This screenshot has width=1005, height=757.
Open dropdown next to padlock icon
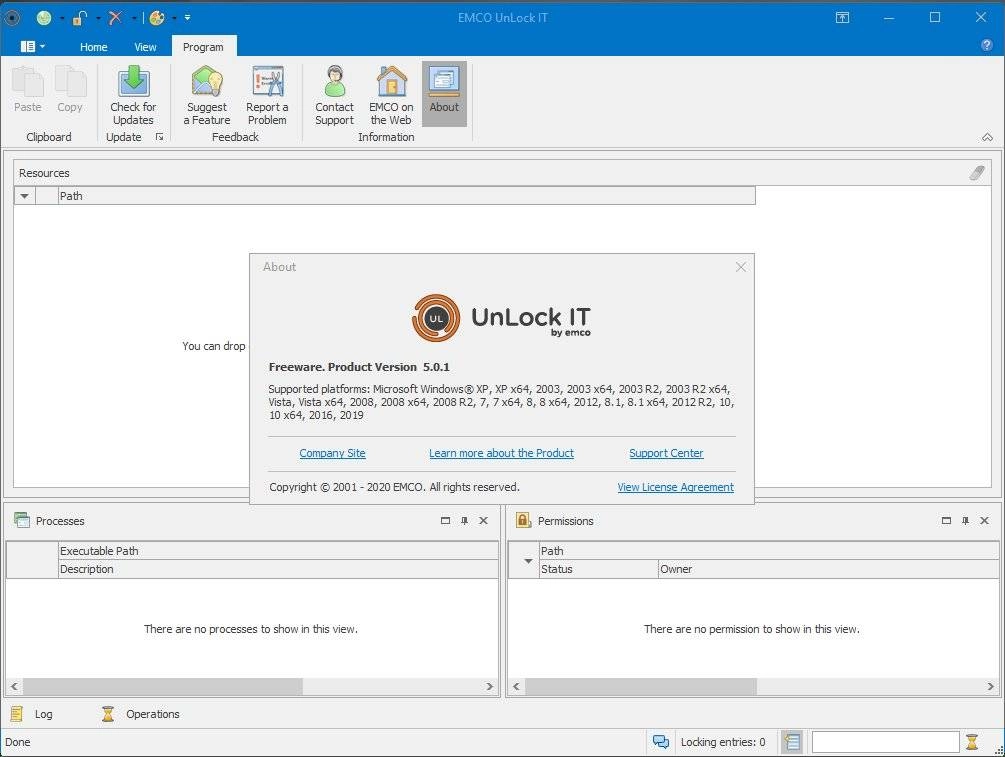[x=98, y=18]
